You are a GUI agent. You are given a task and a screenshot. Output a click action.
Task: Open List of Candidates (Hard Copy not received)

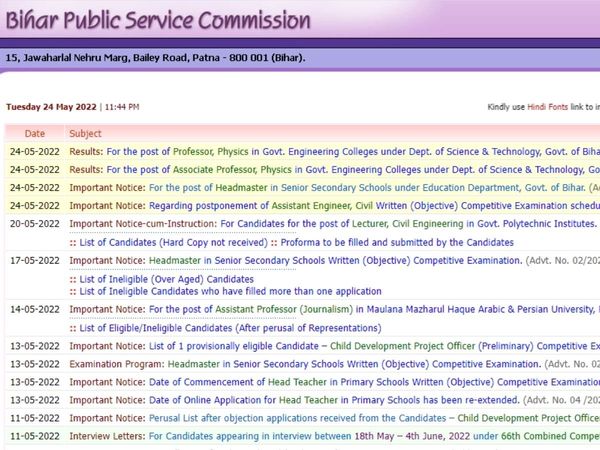(x=173, y=243)
